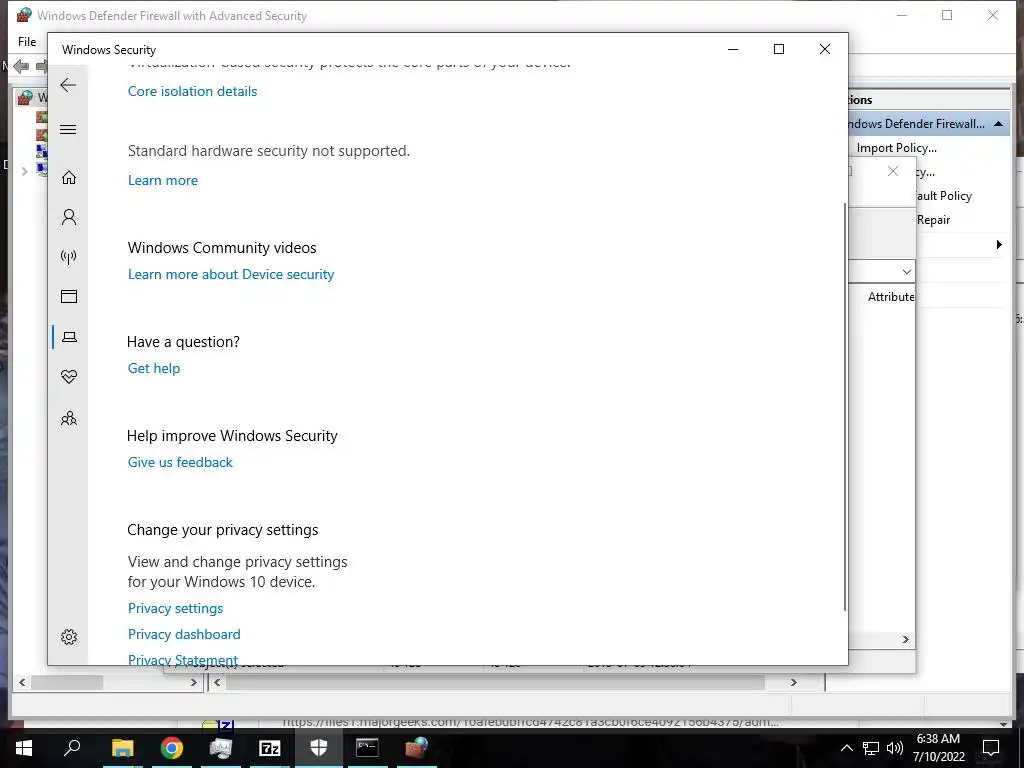Click Give us feedback link
The width and height of the screenshot is (1024, 768).
180,462
